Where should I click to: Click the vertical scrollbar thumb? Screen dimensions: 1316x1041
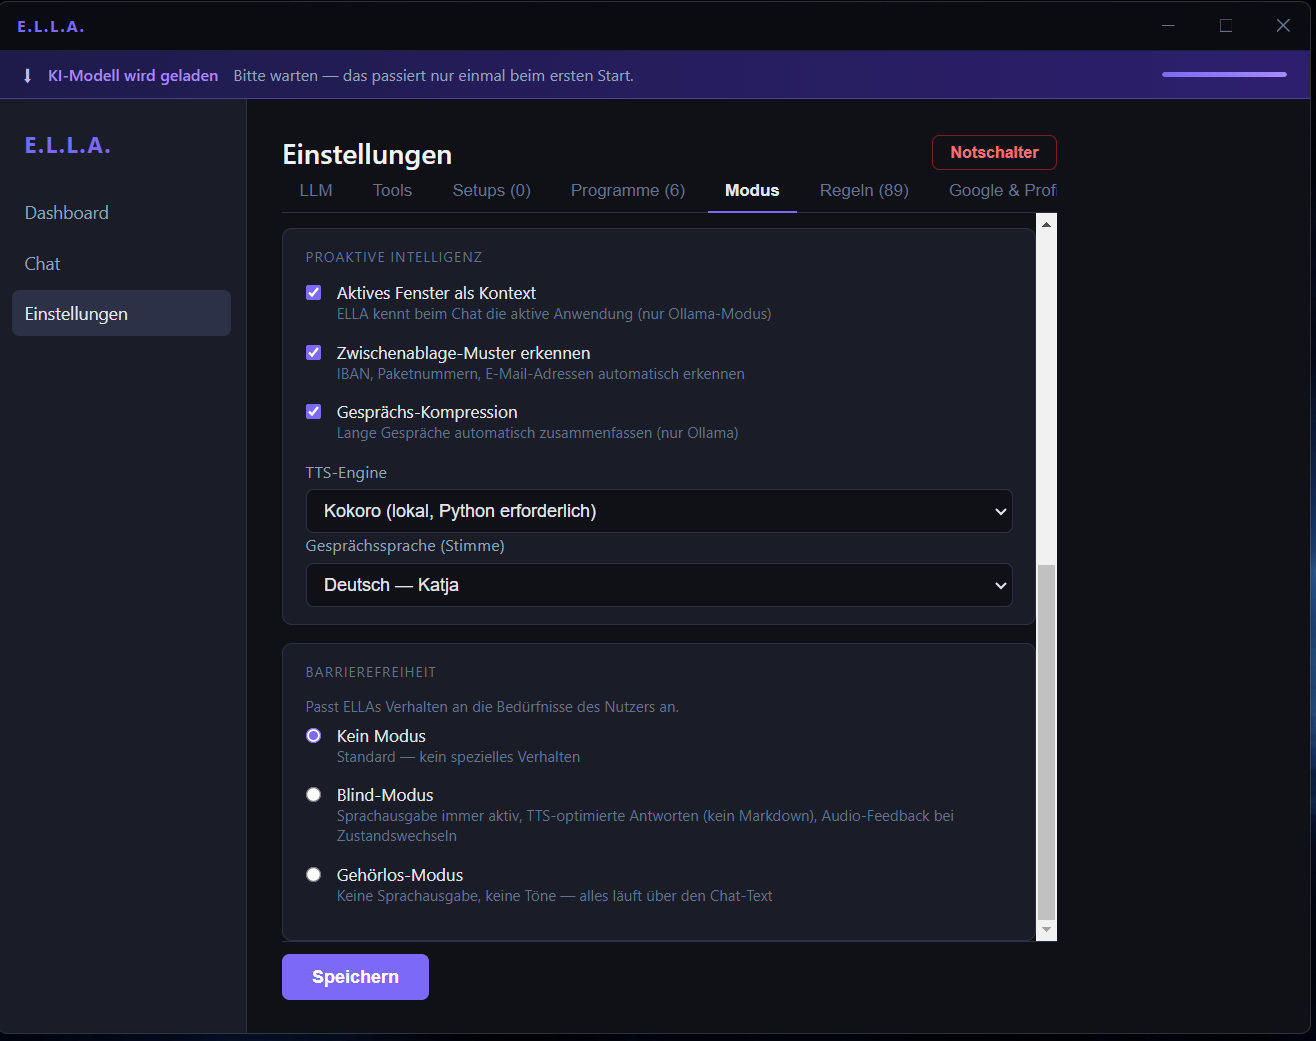click(x=1046, y=742)
